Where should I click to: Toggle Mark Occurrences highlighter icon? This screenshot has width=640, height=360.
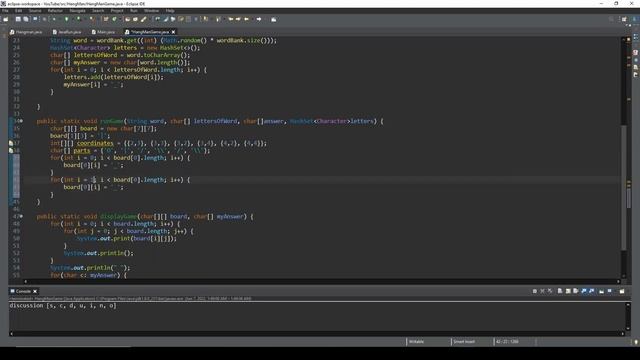click(166, 19)
